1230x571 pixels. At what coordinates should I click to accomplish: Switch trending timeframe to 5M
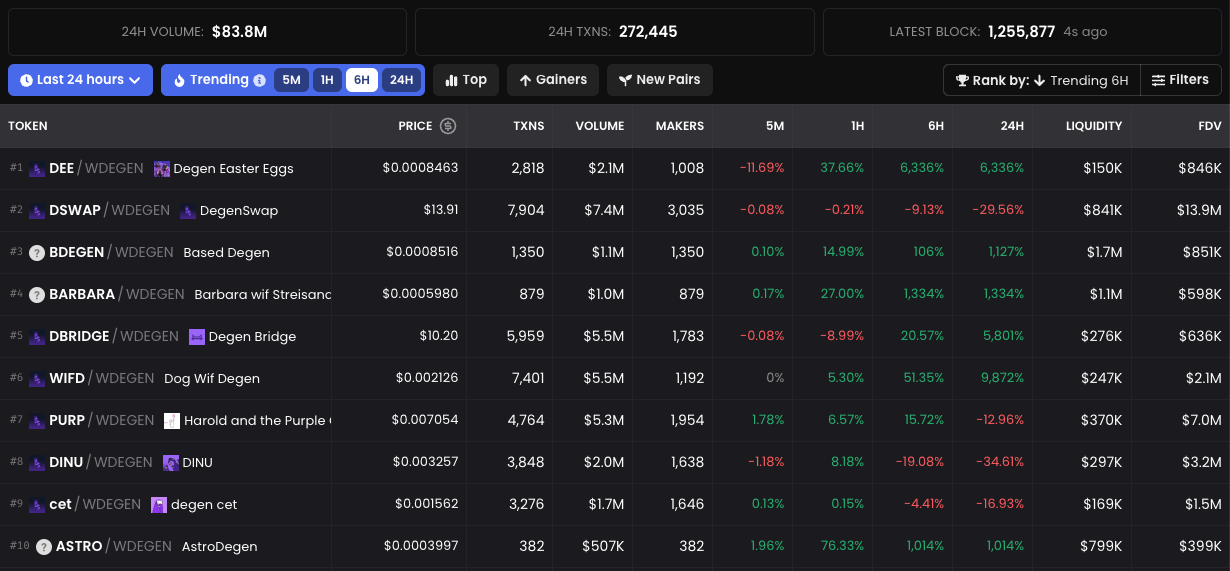(x=291, y=80)
